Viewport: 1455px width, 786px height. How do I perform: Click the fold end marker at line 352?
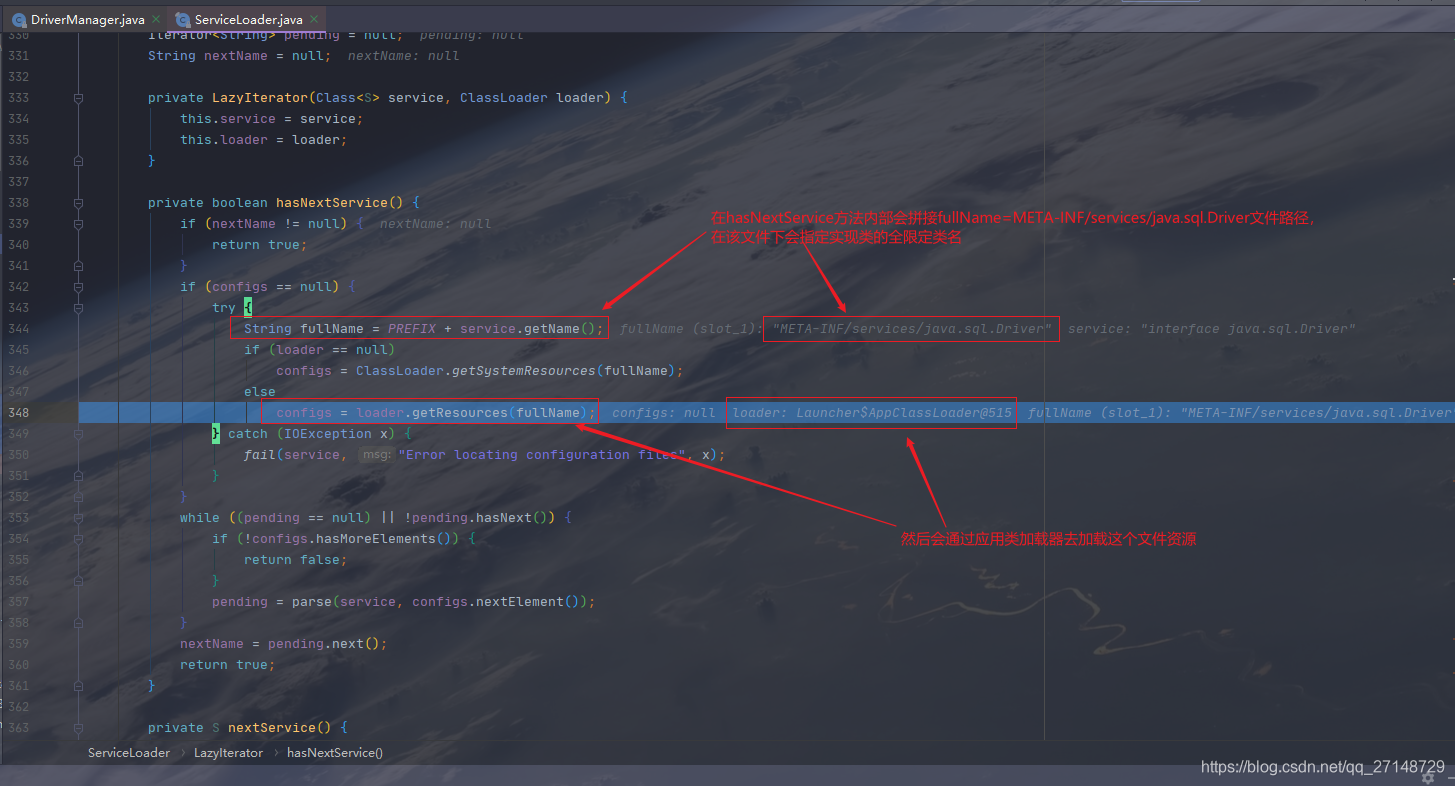point(78,497)
